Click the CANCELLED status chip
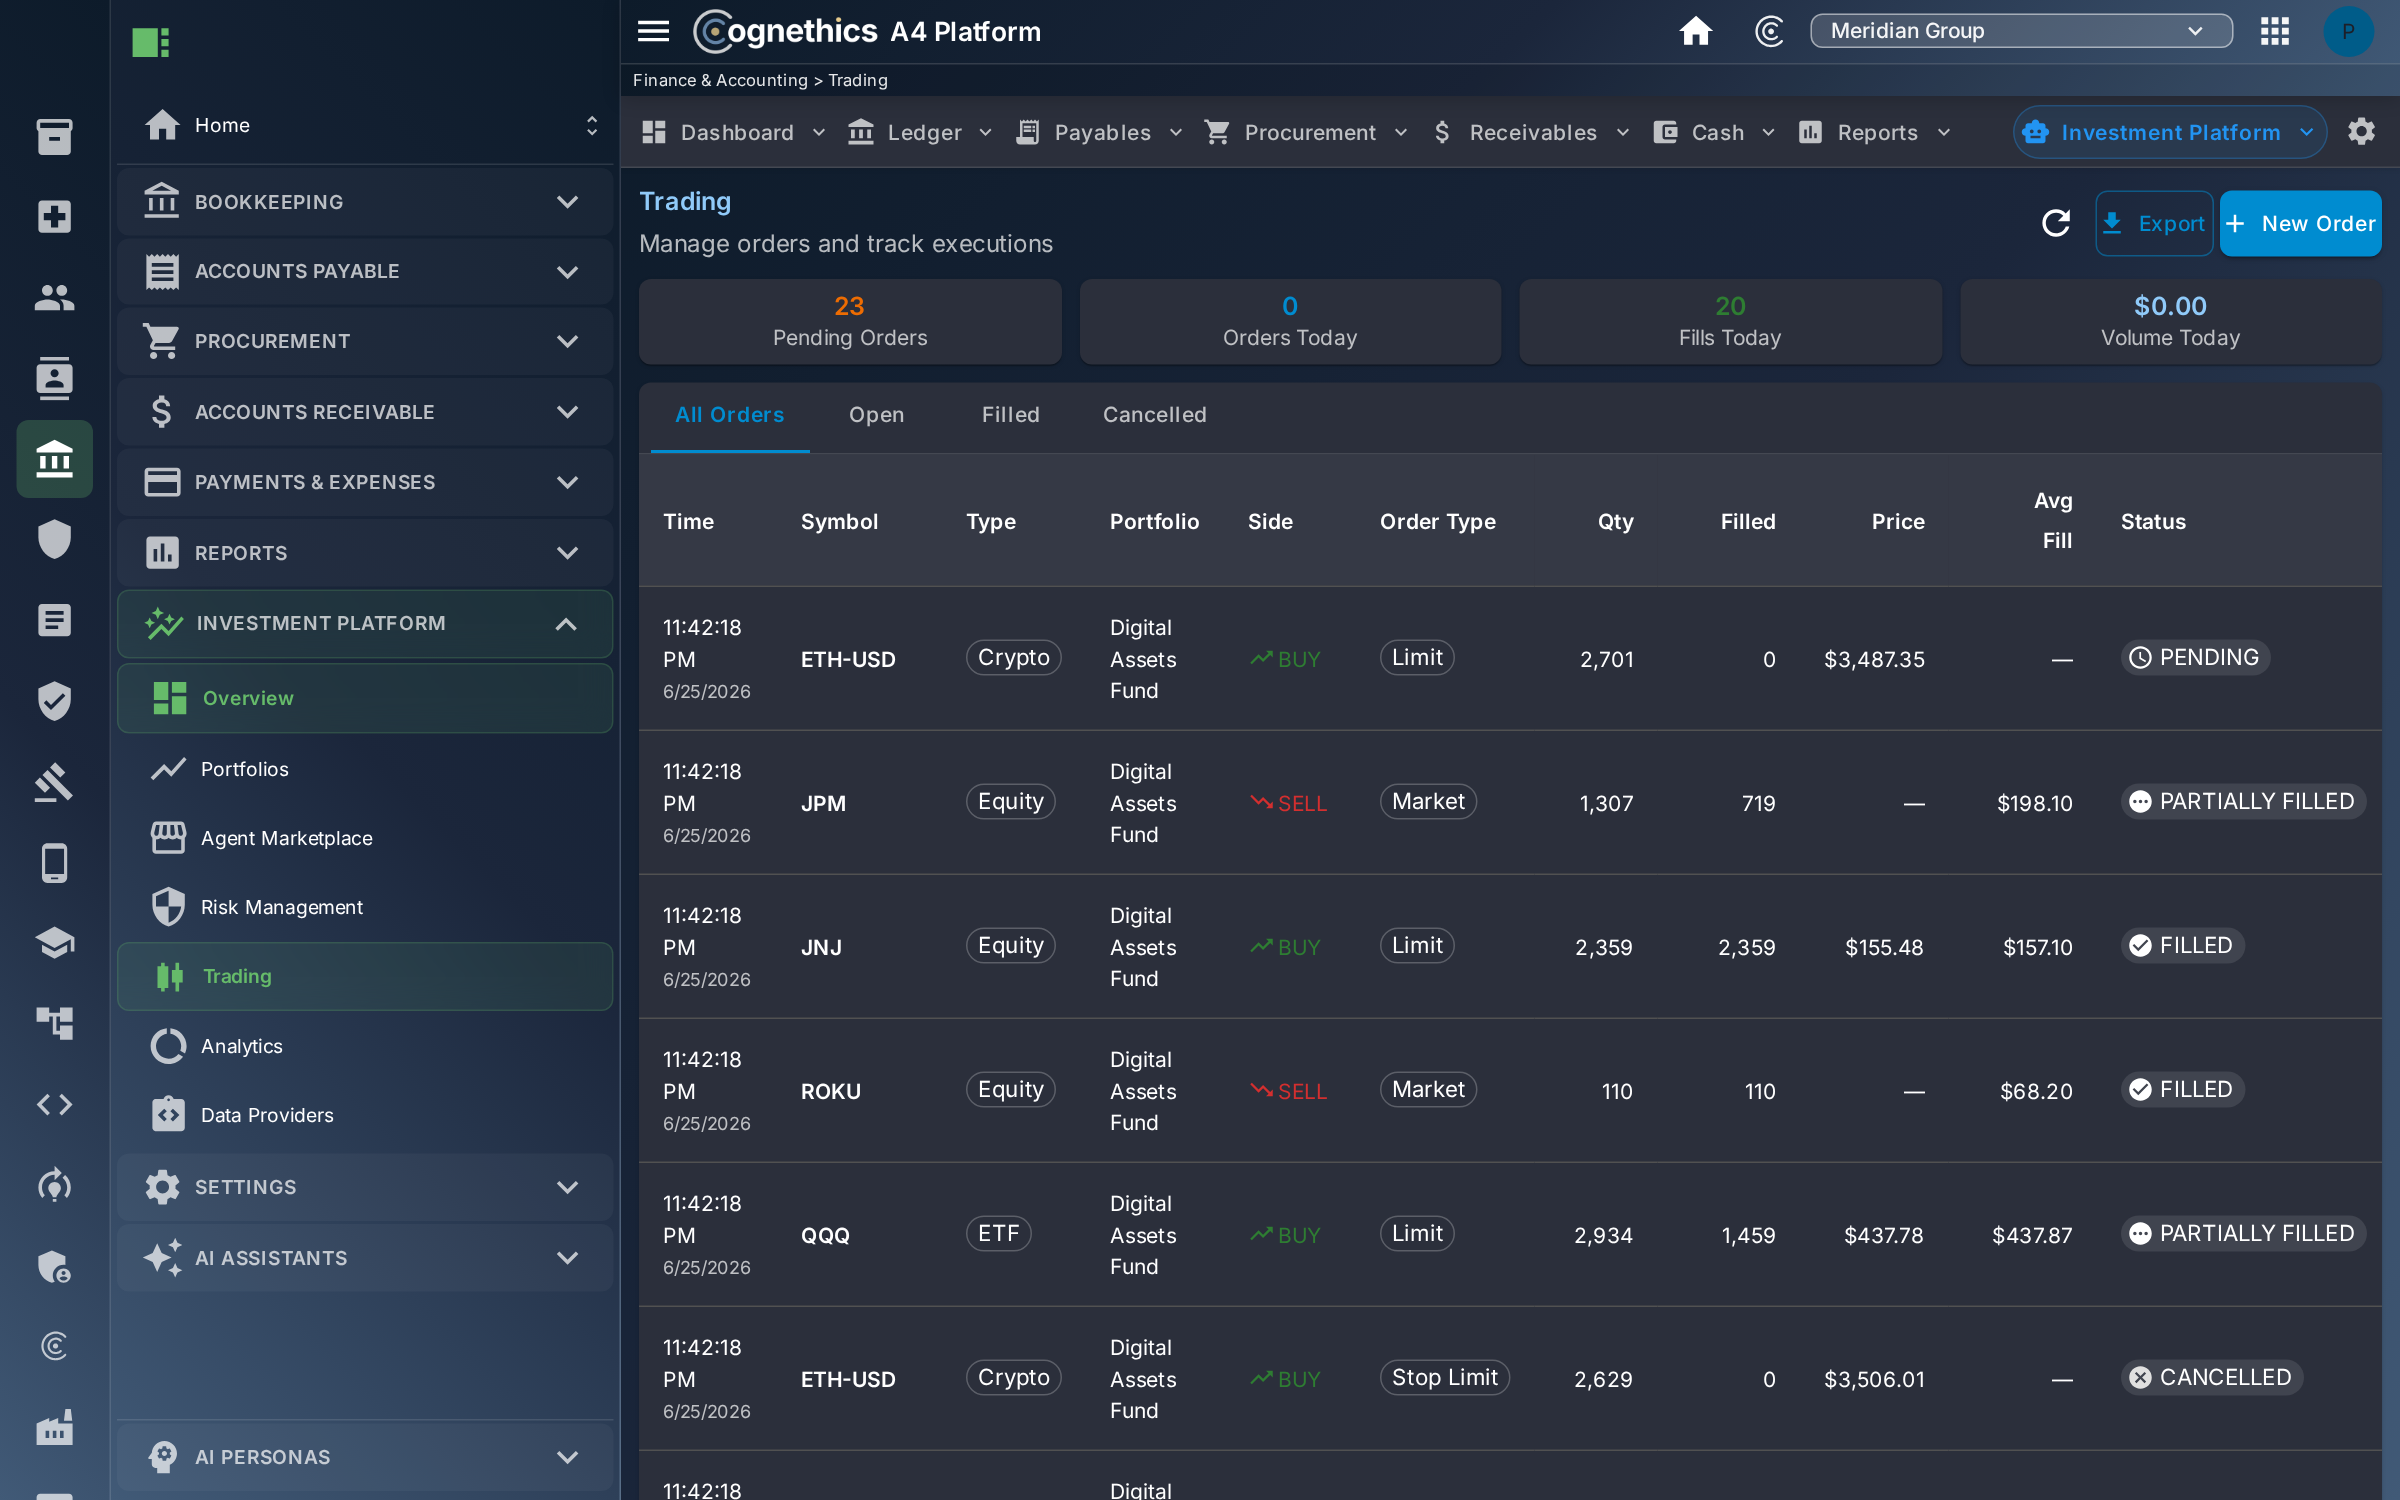 [2211, 1378]
